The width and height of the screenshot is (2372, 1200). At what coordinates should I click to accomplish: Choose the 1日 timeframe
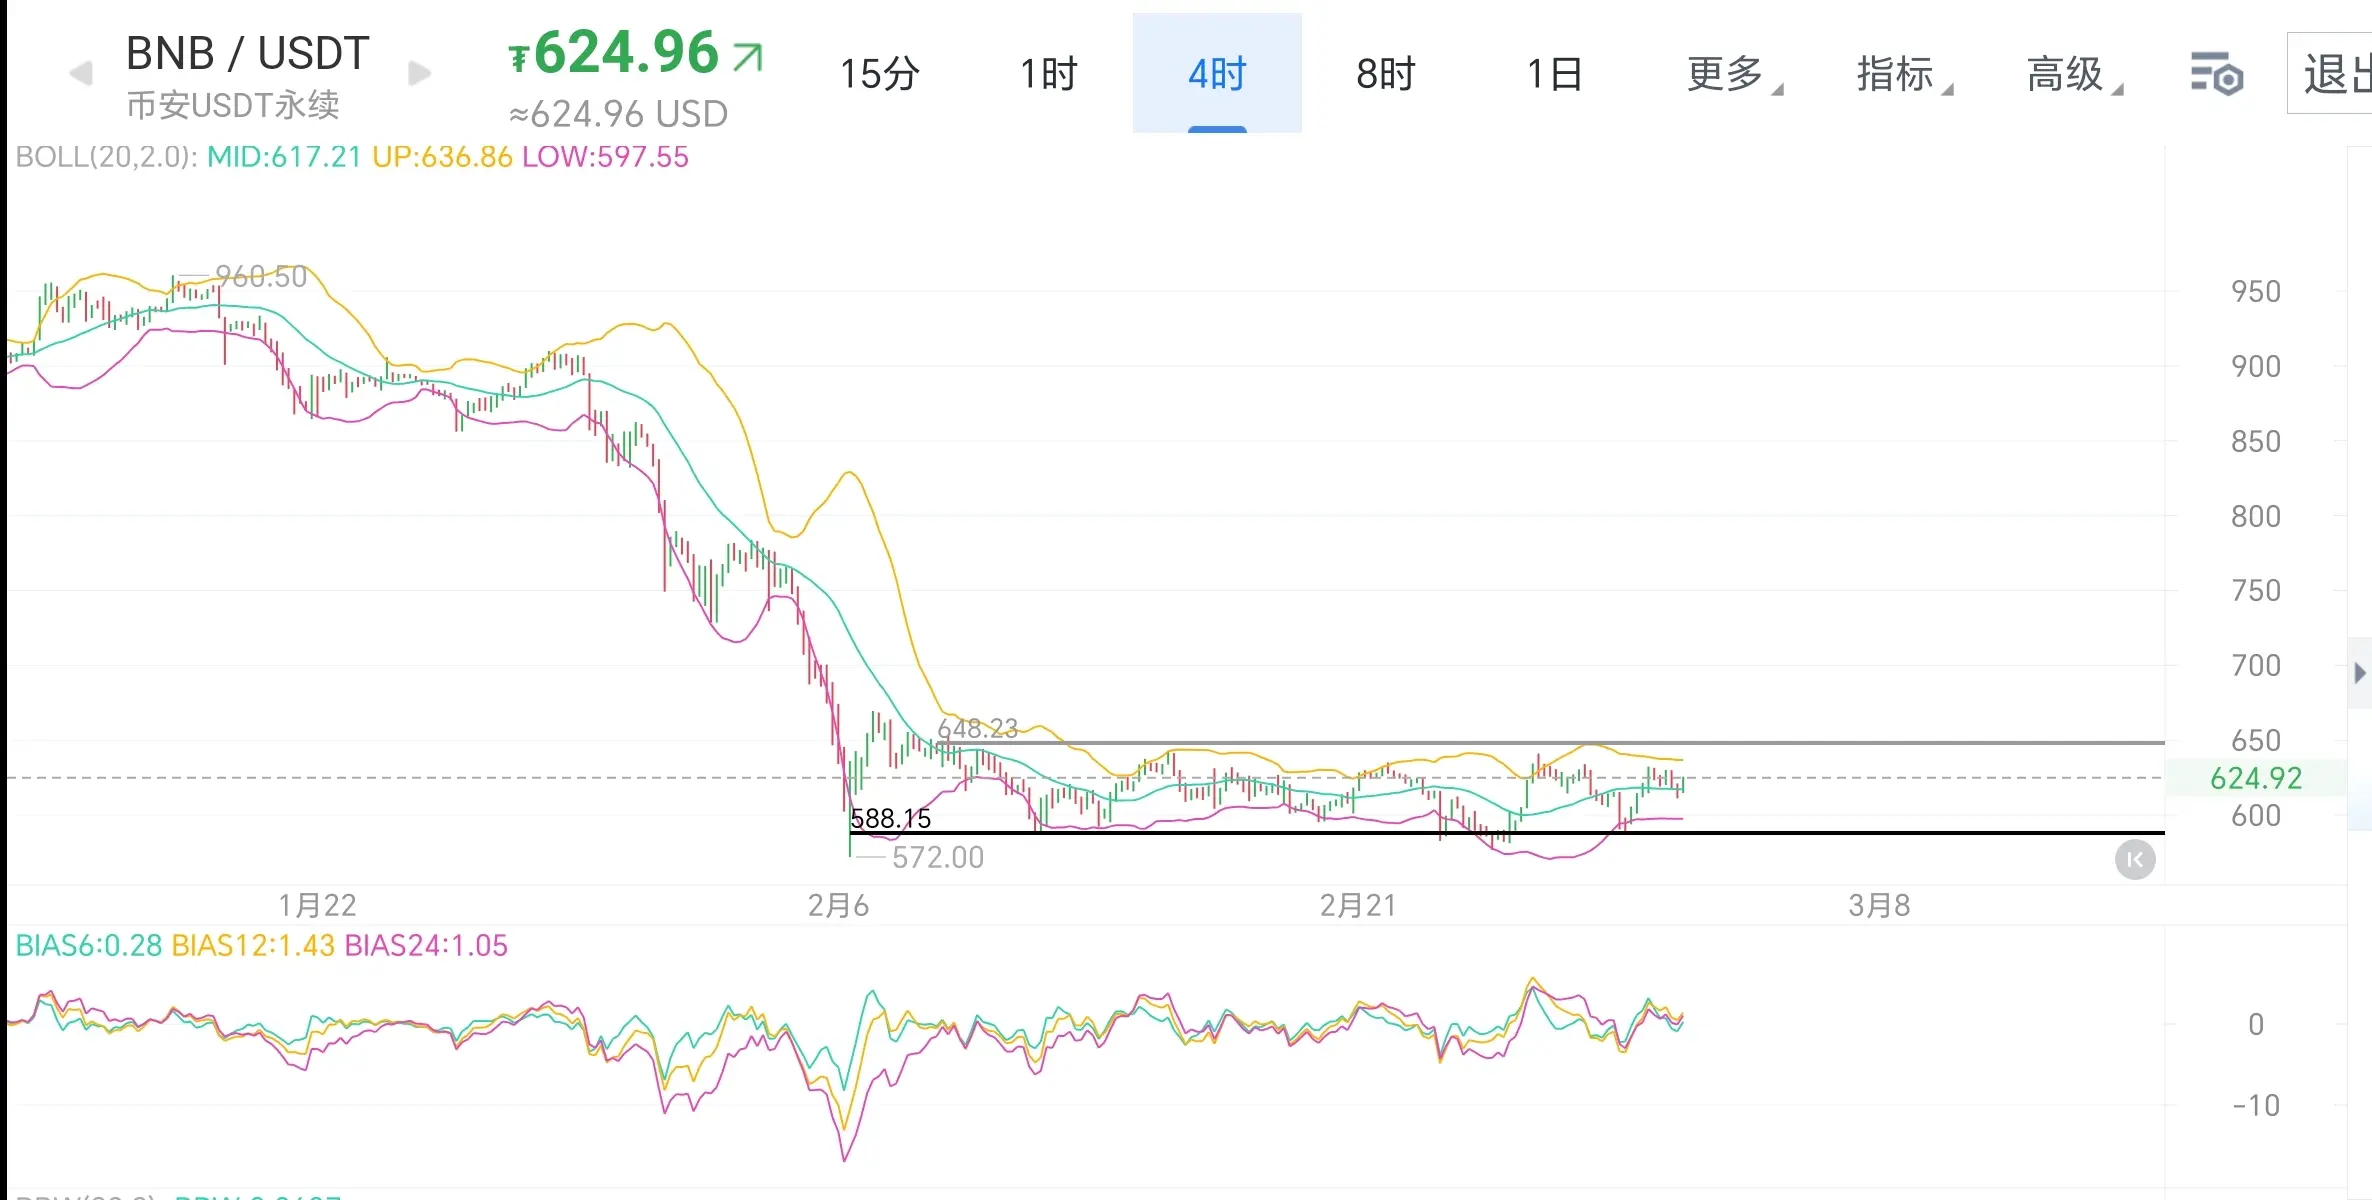pyautogui.click(x=1554, y=74)
